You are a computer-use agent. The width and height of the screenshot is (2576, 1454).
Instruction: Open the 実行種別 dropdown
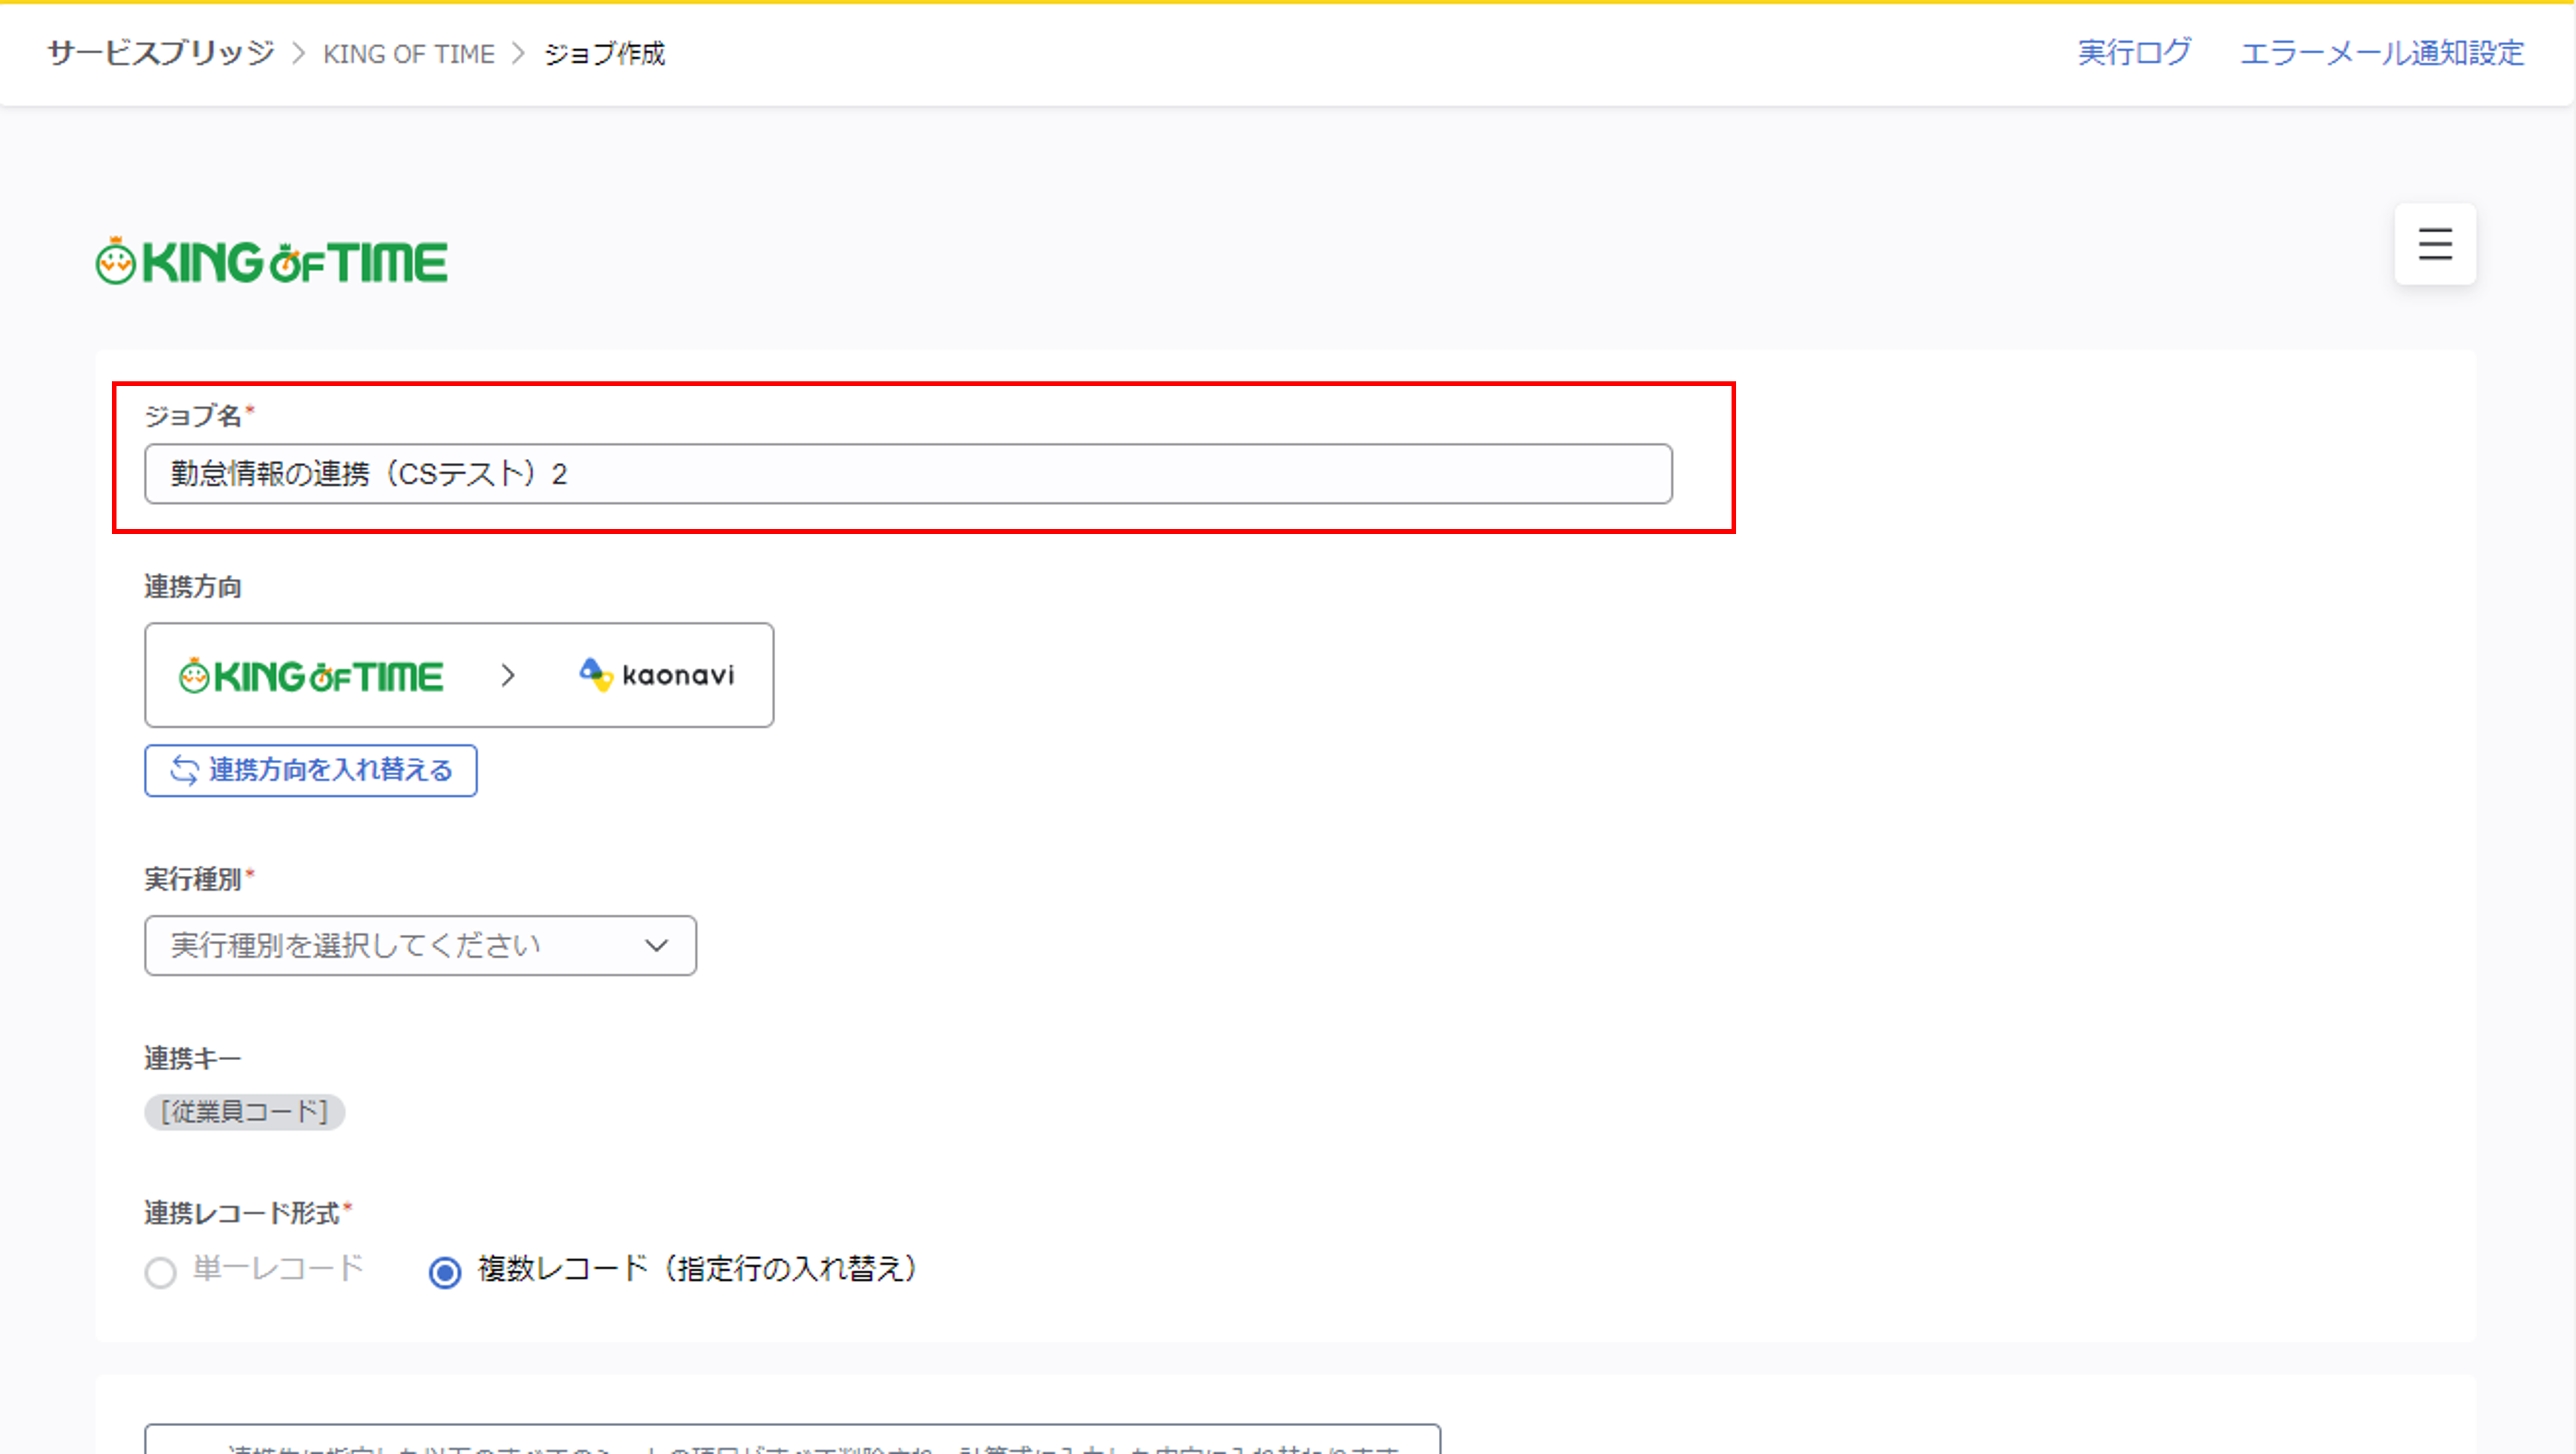[x=420, y=945]
